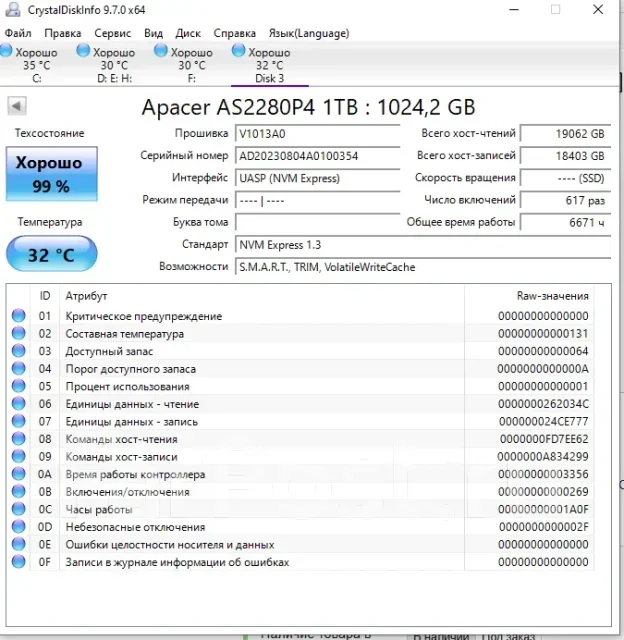Open the Диск menu
The image size is (624, 640).
pyautogui.click(x=188, y=33)
